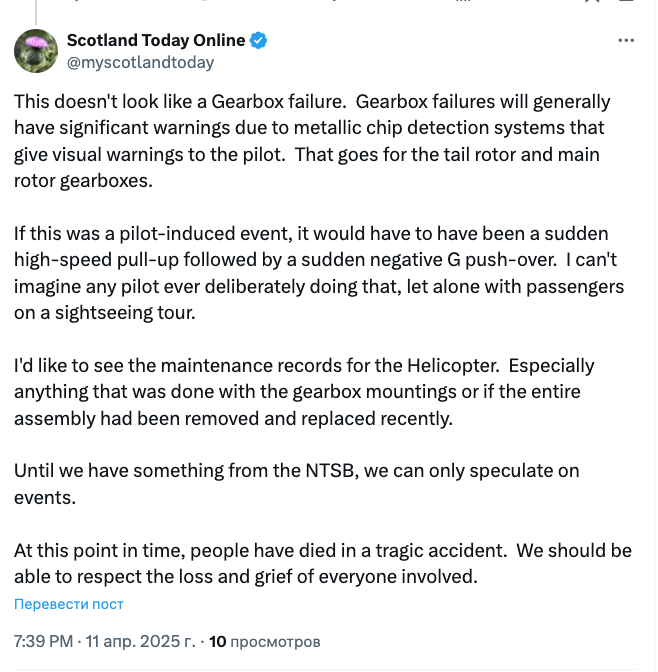Click the partially visible share icon at top right
The width and height of the screenshot is (658, 672).
[x=626, y=1]
